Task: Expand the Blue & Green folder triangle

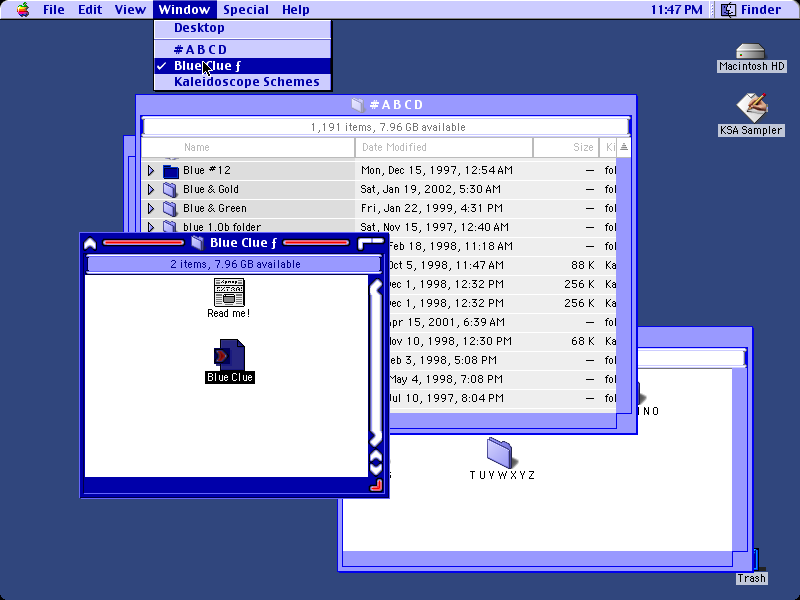Action: pyautogui.click(x=151, y=208)
